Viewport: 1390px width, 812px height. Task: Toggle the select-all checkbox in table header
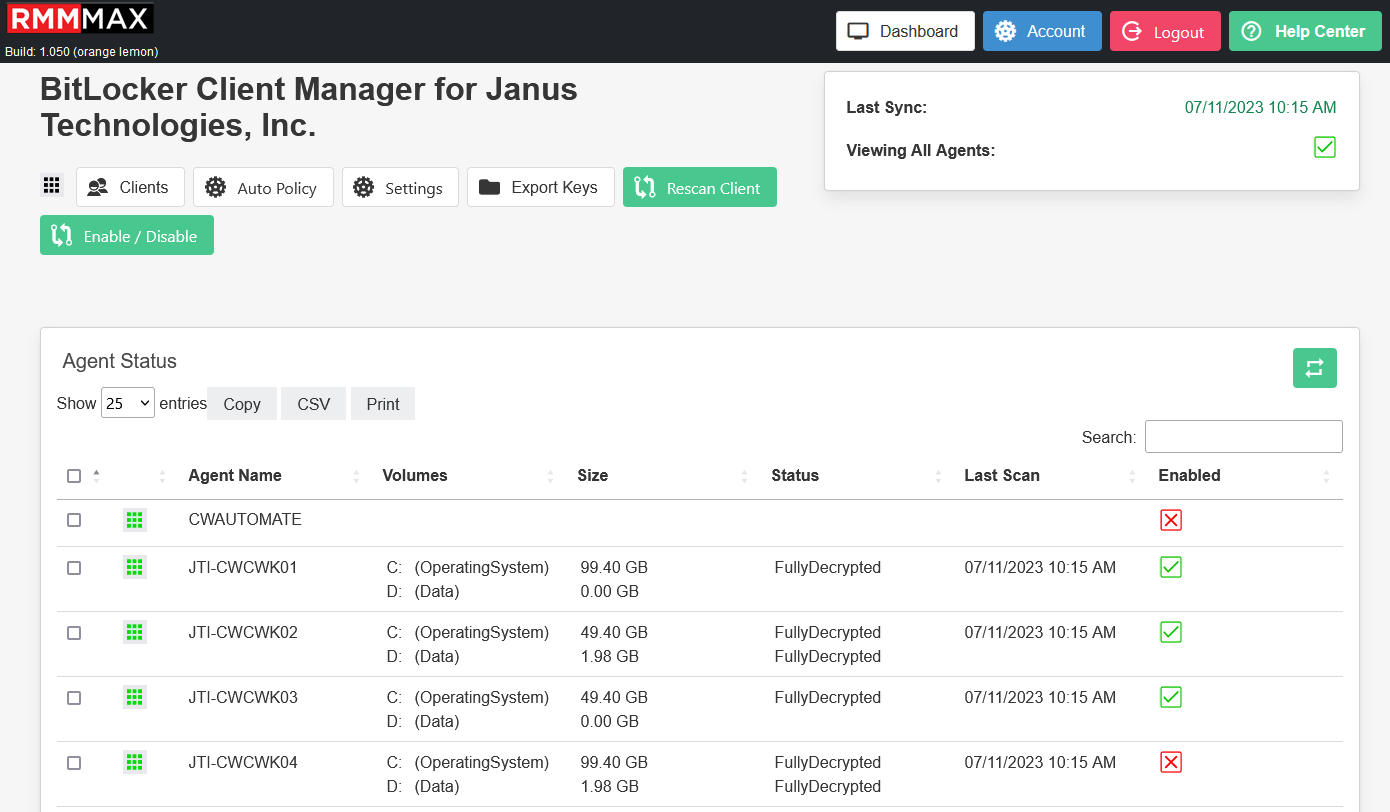(x=74, y=476)
